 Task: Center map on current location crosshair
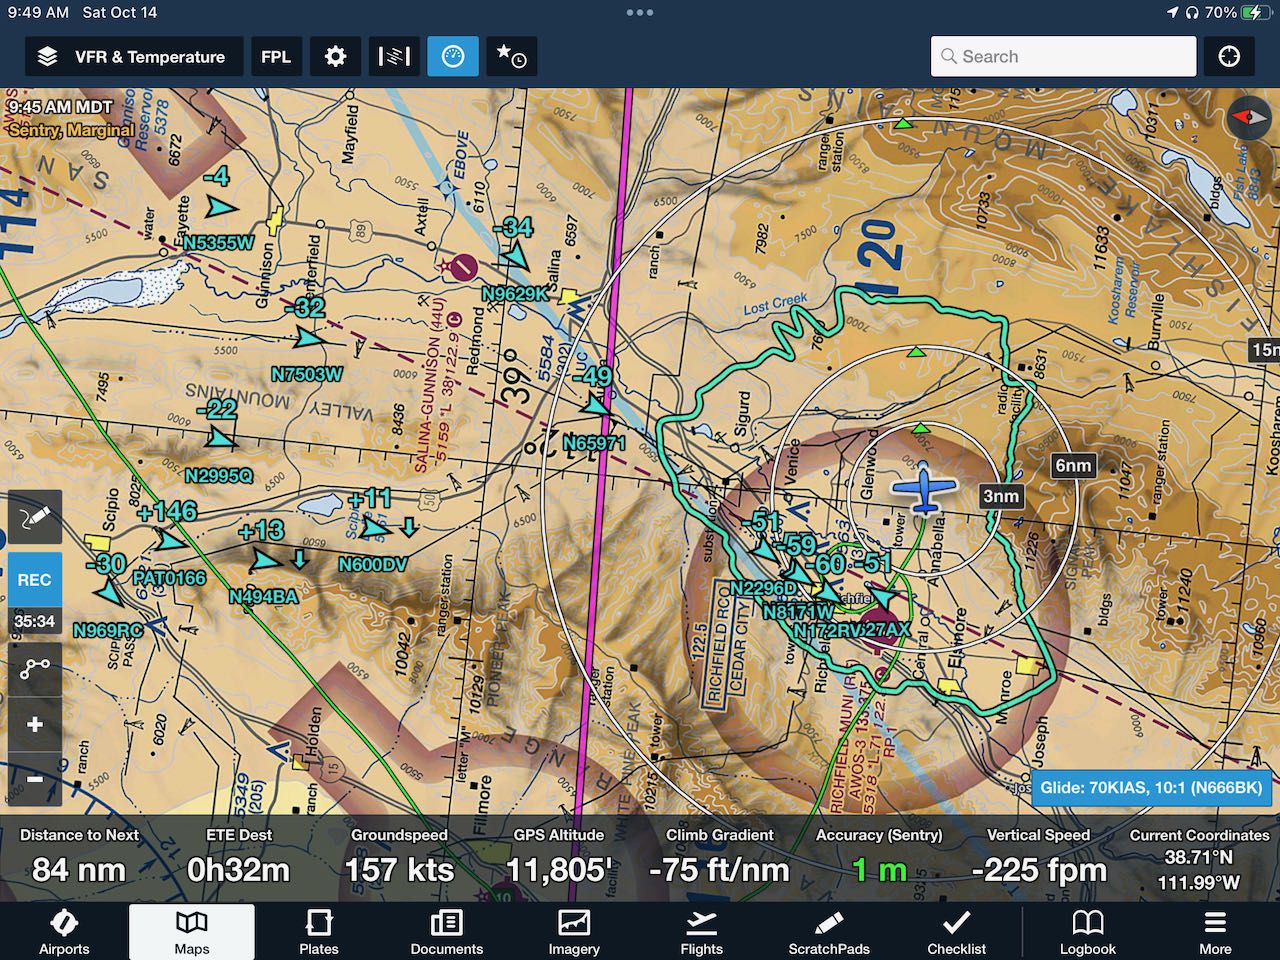(1229, 57)
